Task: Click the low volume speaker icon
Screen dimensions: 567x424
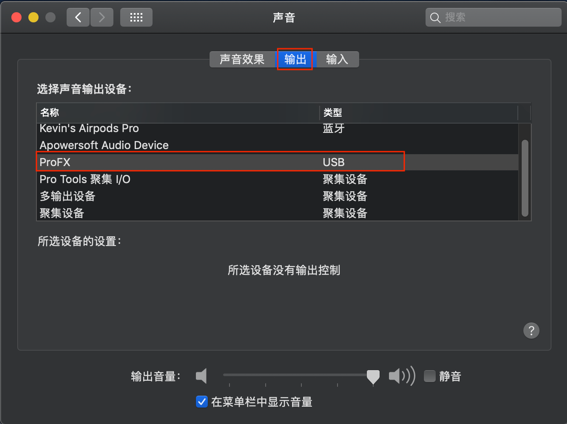Action: coord(201,376)
